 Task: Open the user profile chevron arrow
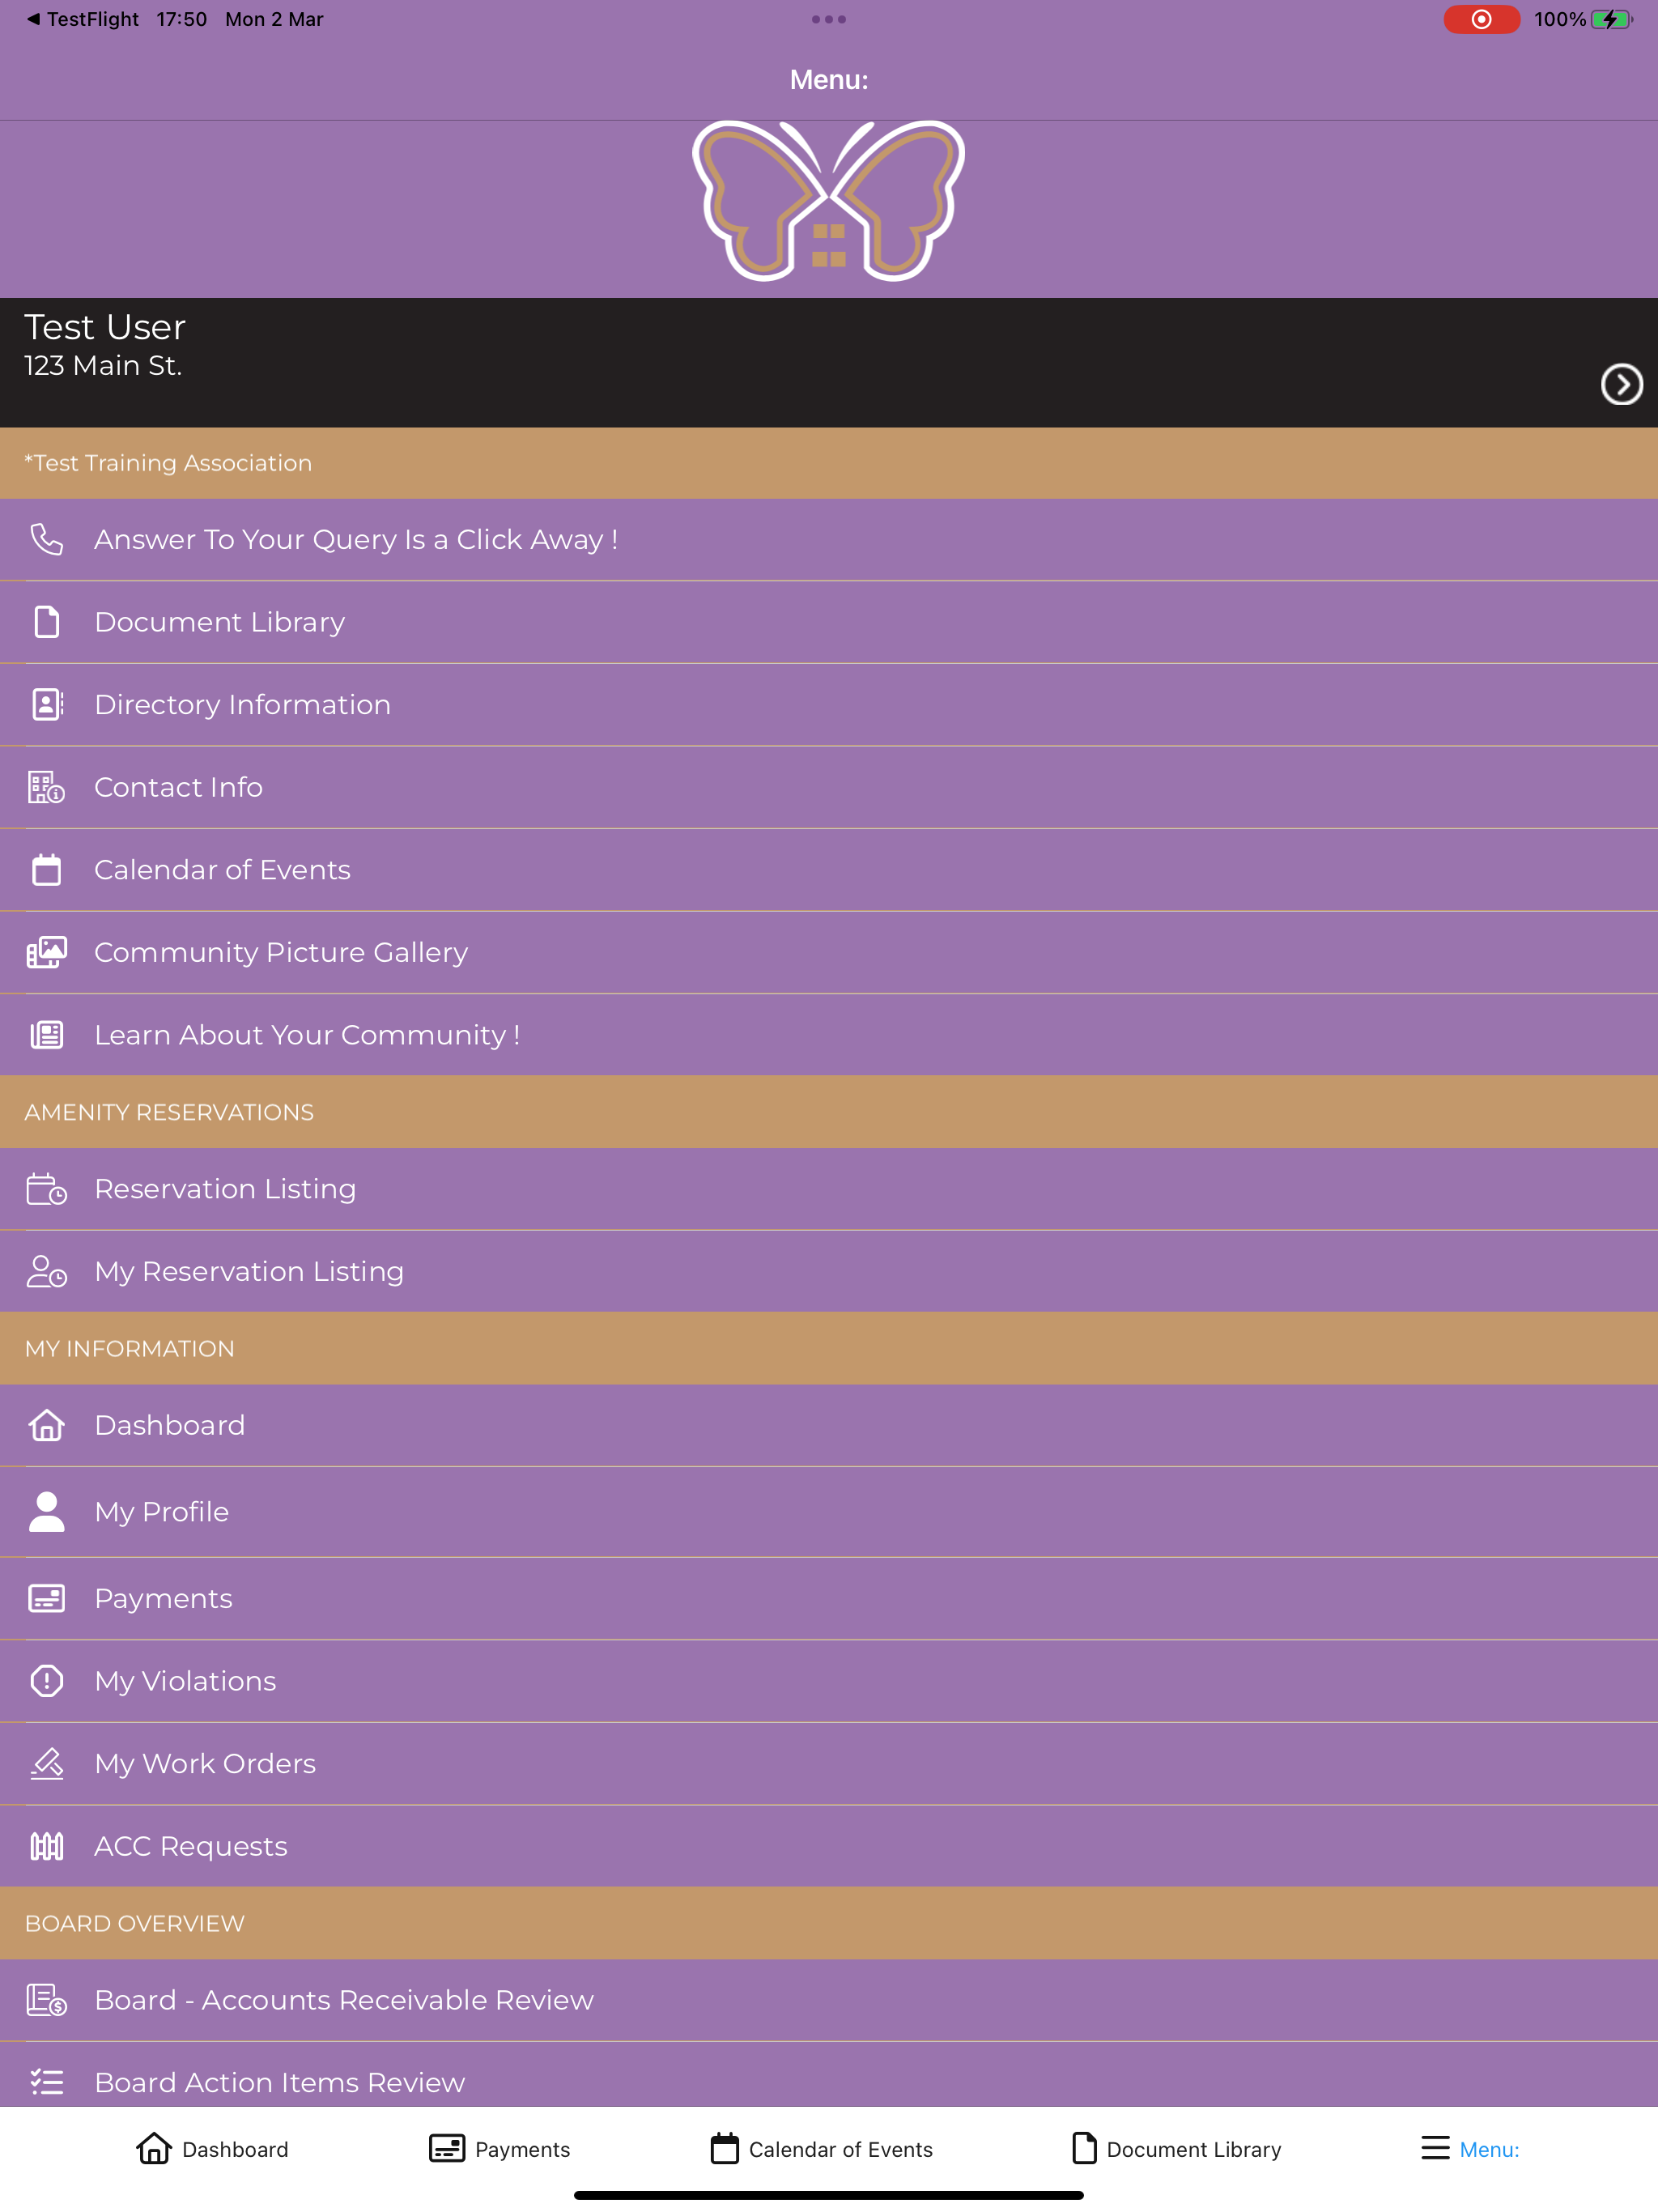(x=1621, y=384)
